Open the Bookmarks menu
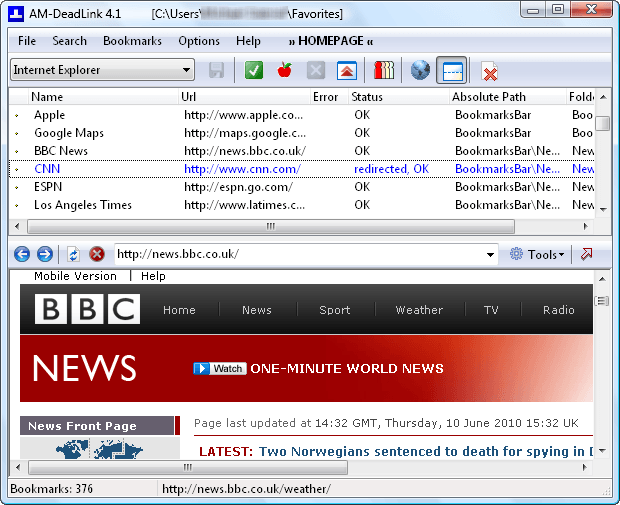 pyautogui.click(x=132, y=41)
